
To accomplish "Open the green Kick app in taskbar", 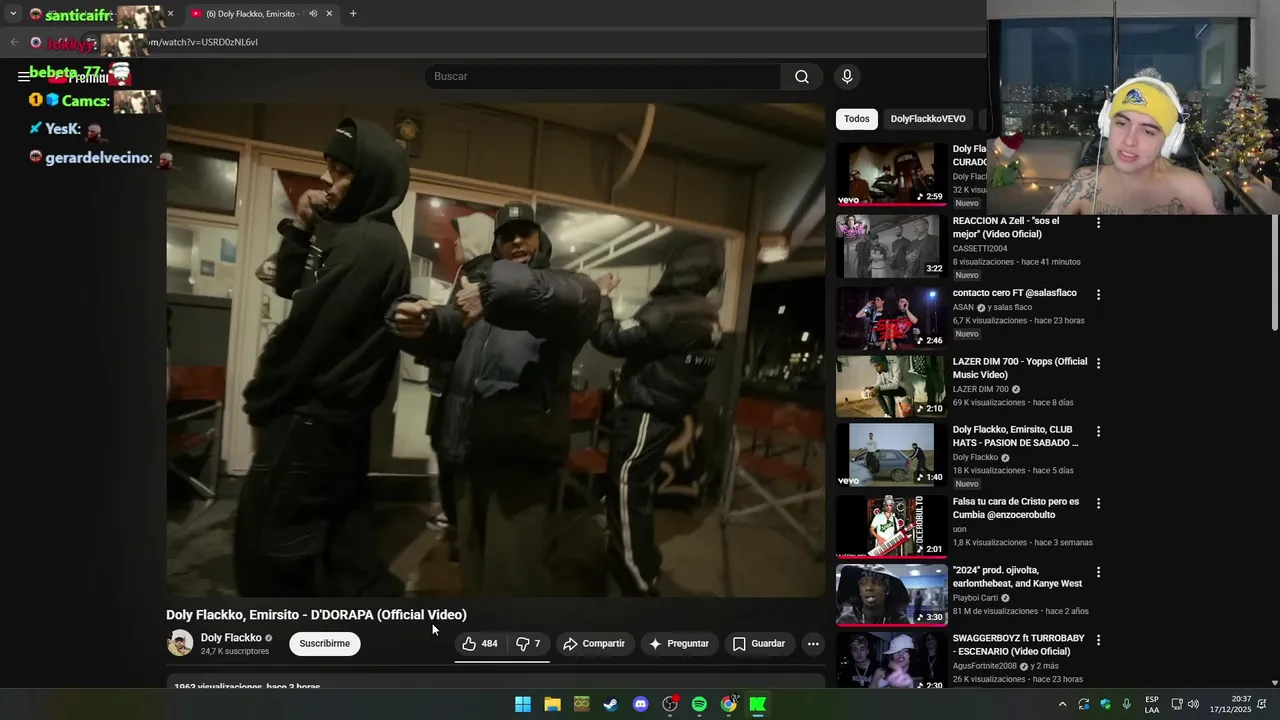I will click(758, 705).
